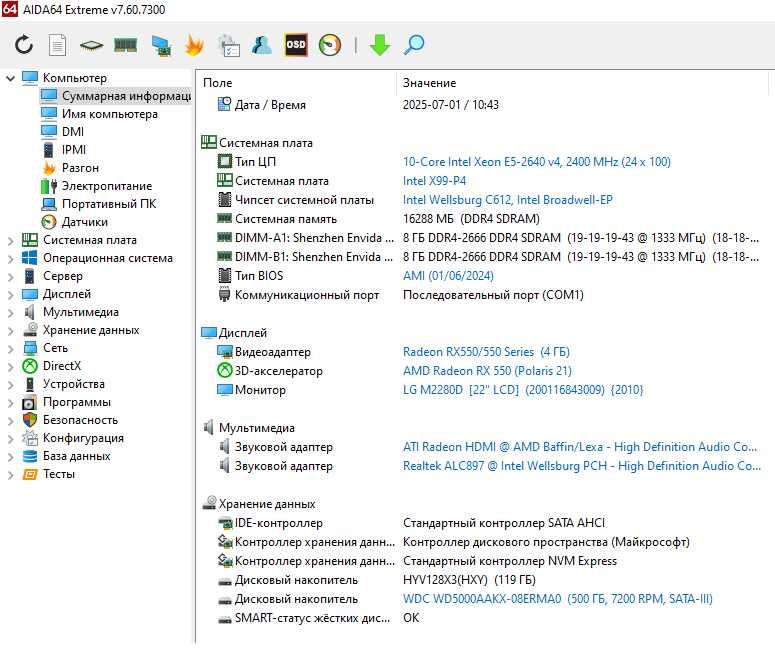Open the Radeon RX550/550 Series link

486,352
